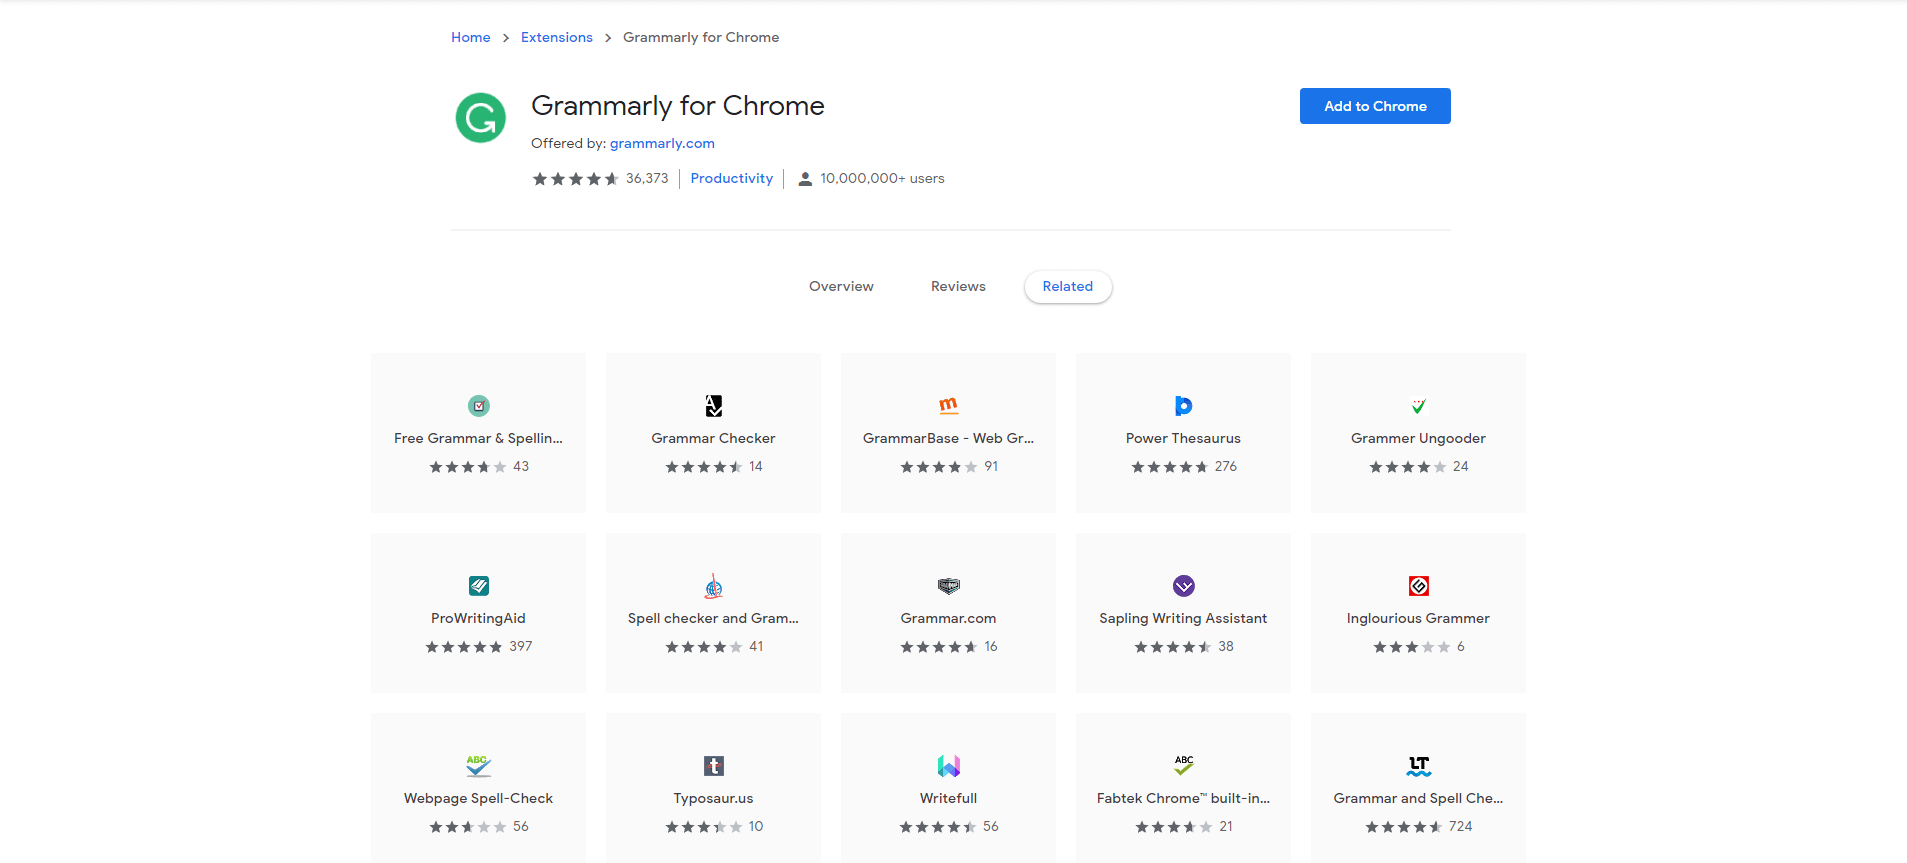
Task: Switch to the Reviews tab
Action: pos(958,286)
